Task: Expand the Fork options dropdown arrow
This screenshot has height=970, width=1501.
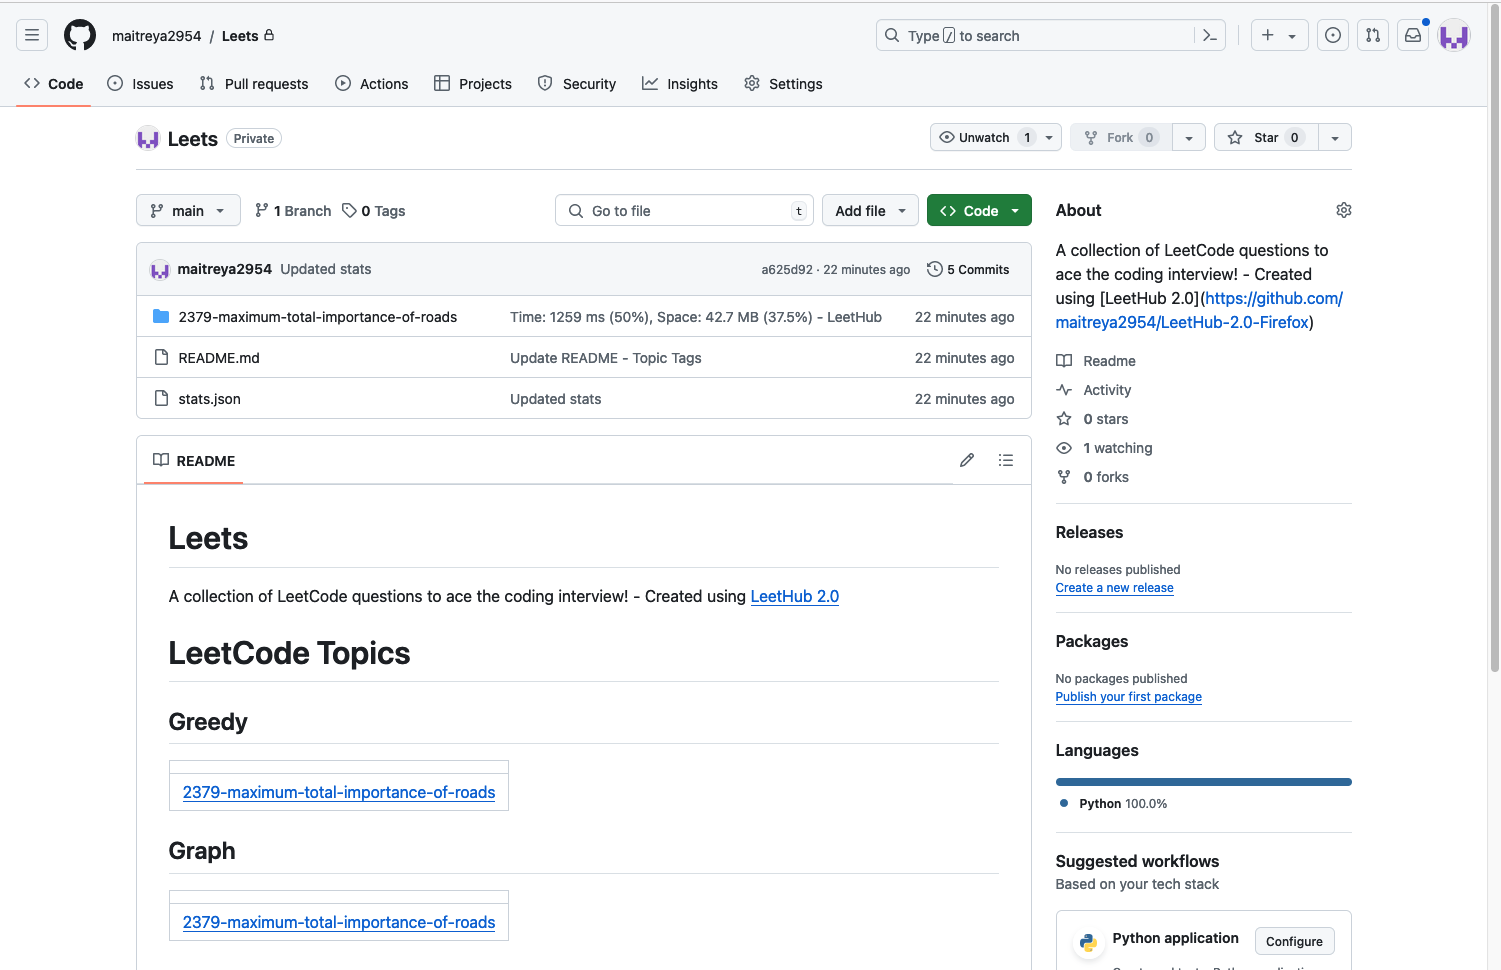Action: point(1189,137)
